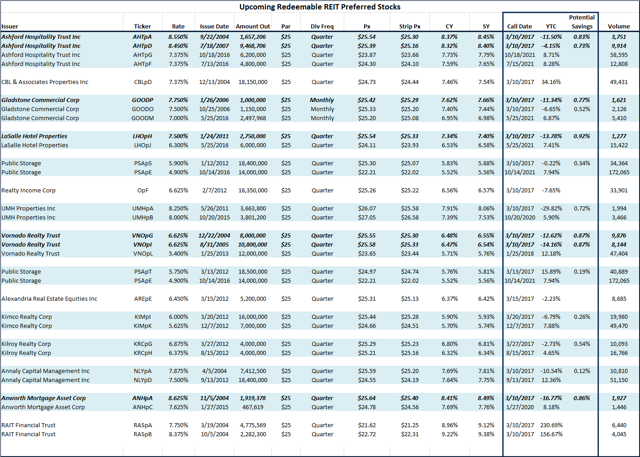Image resolution: width=640 pixels, height=457 pixels.
Task: Select ticker cell 'PSApS'
Action: click(142, 163)
